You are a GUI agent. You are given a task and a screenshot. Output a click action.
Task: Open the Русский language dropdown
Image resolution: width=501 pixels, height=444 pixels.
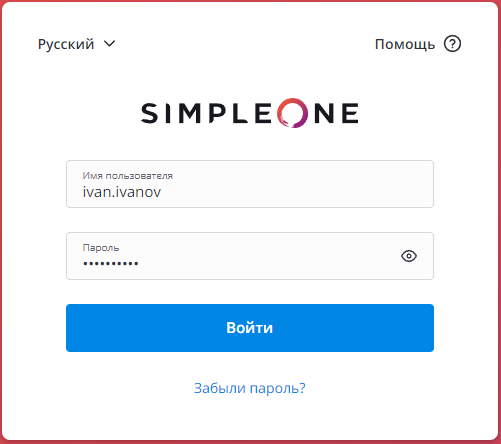[77, 44]
